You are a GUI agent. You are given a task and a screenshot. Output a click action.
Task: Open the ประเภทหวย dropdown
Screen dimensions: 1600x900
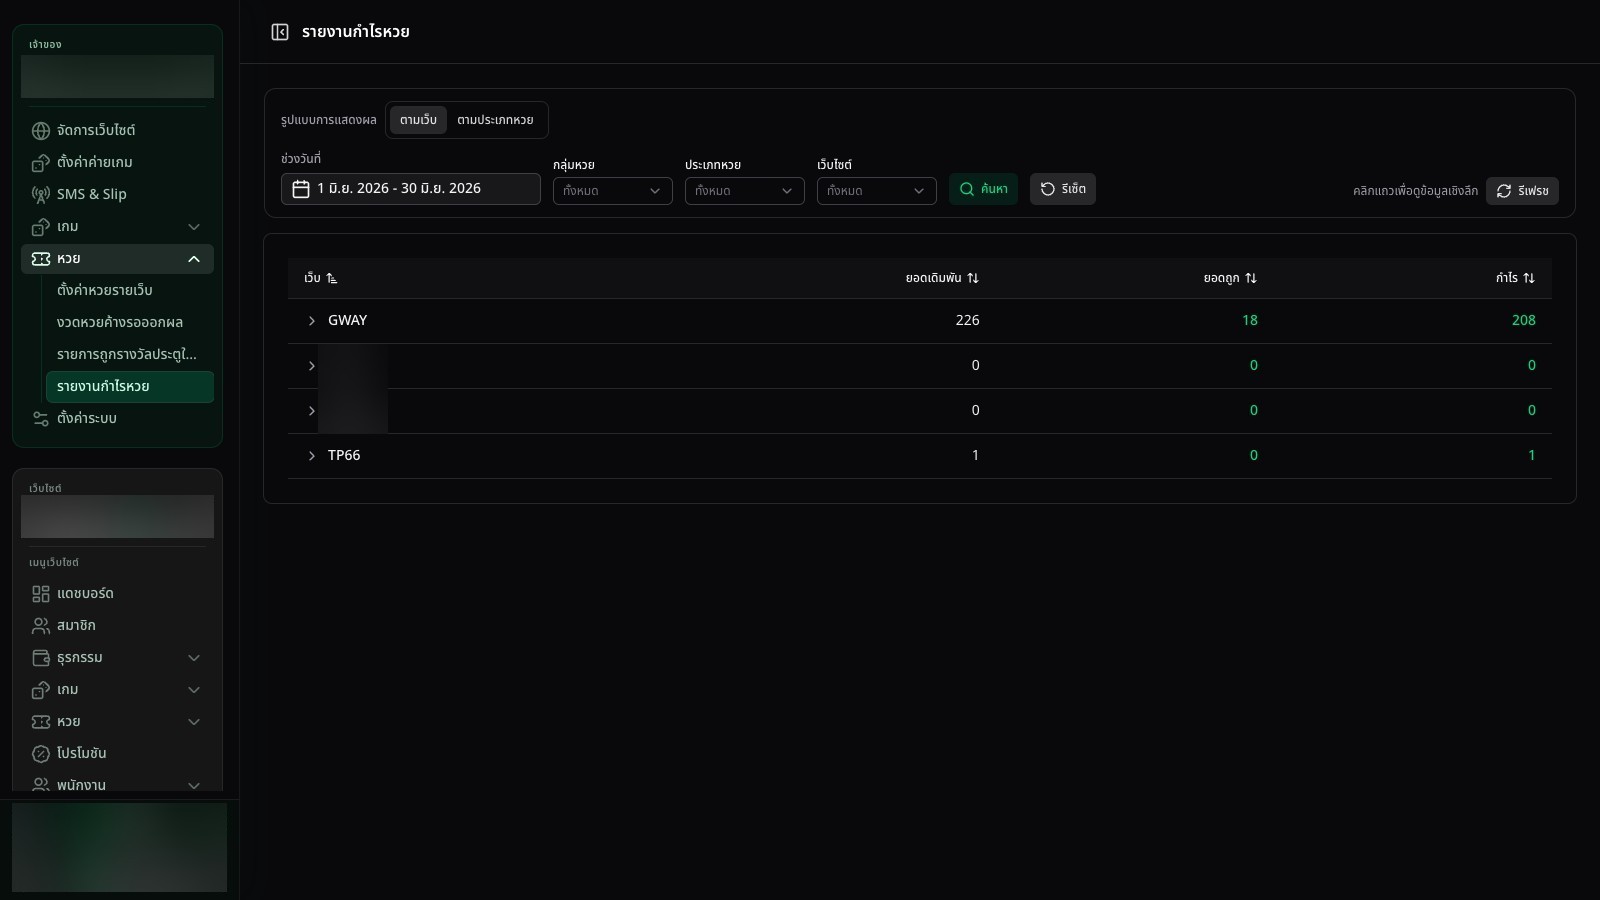(745, 191)
